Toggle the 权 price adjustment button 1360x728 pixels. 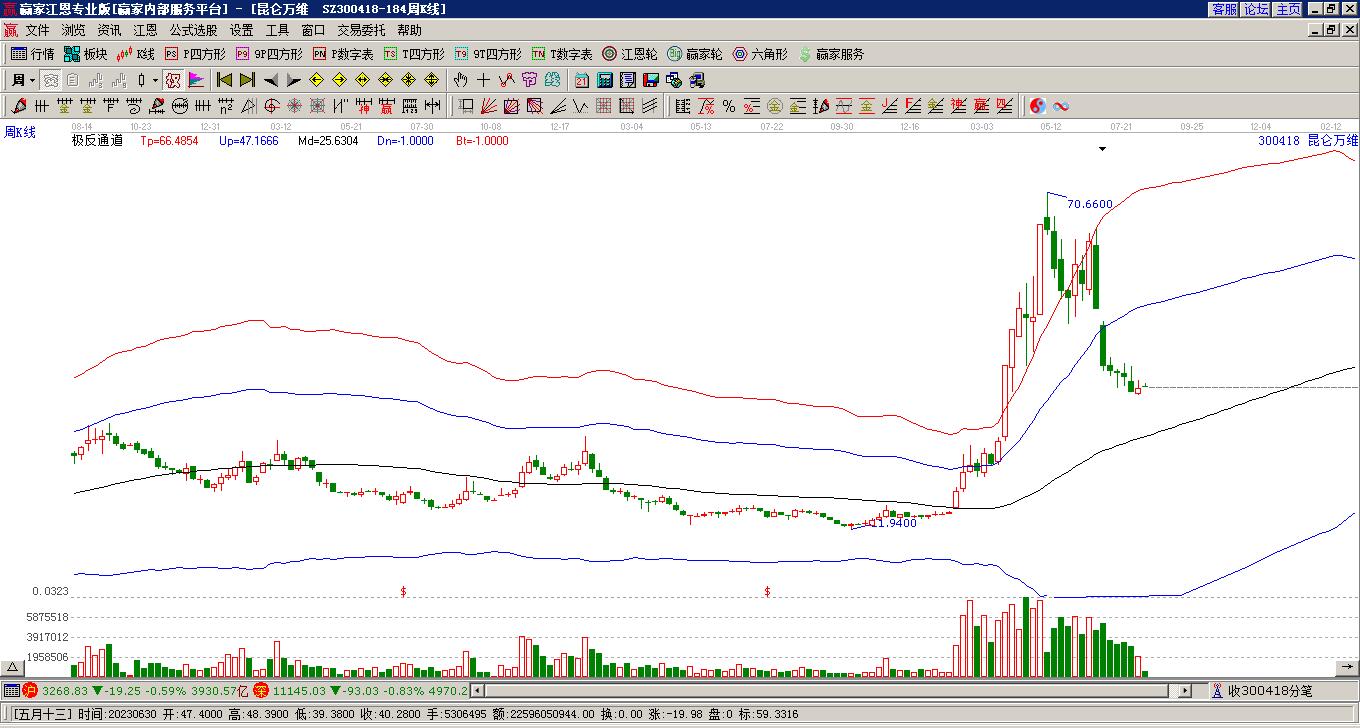pos(173,80)
